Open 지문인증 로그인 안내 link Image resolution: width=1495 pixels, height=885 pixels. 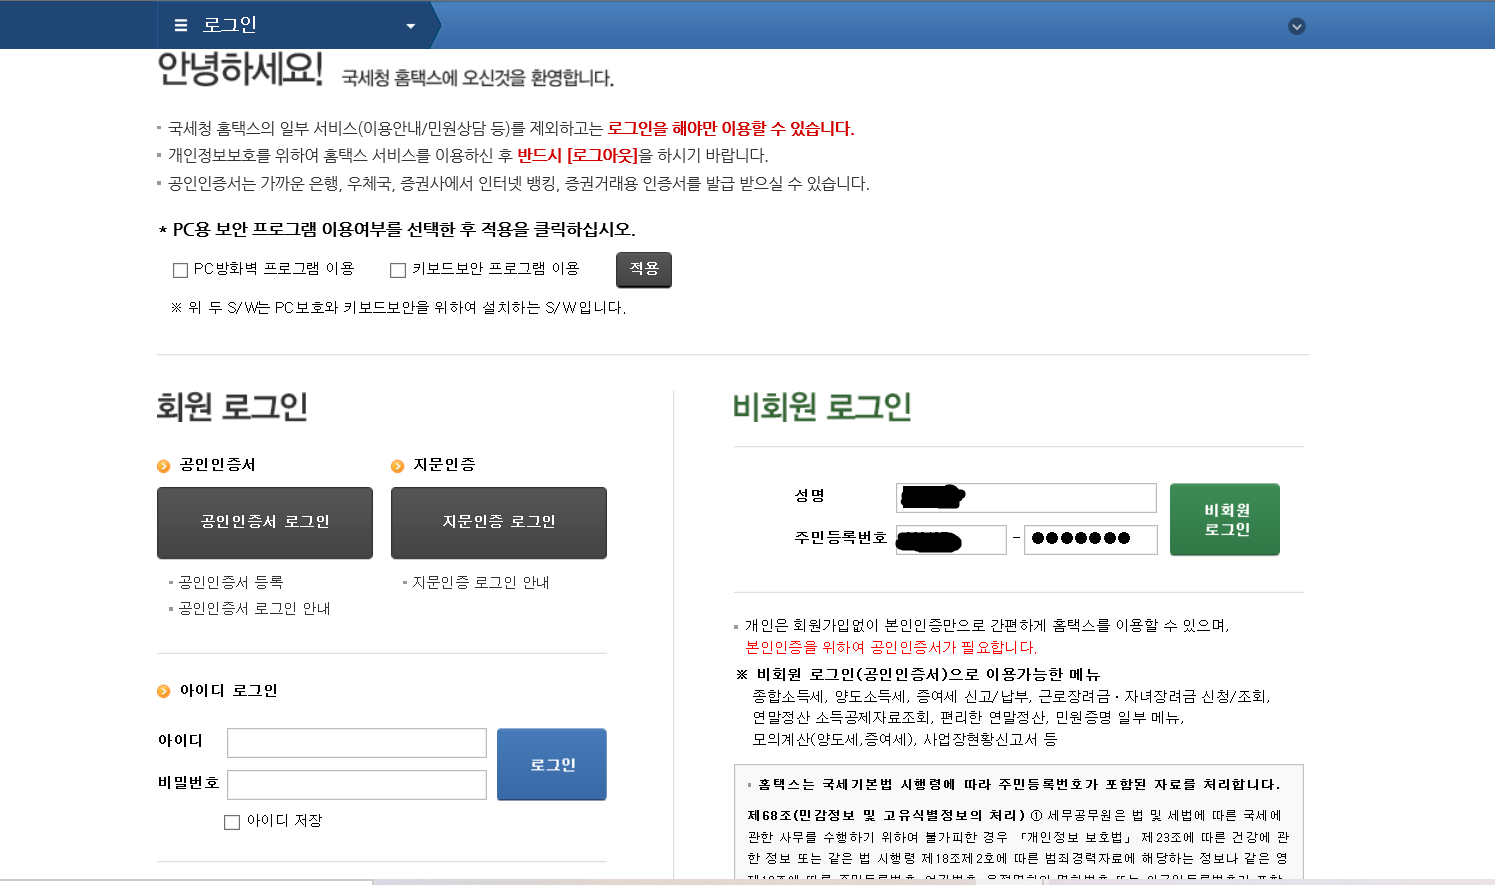pos(481,582)
